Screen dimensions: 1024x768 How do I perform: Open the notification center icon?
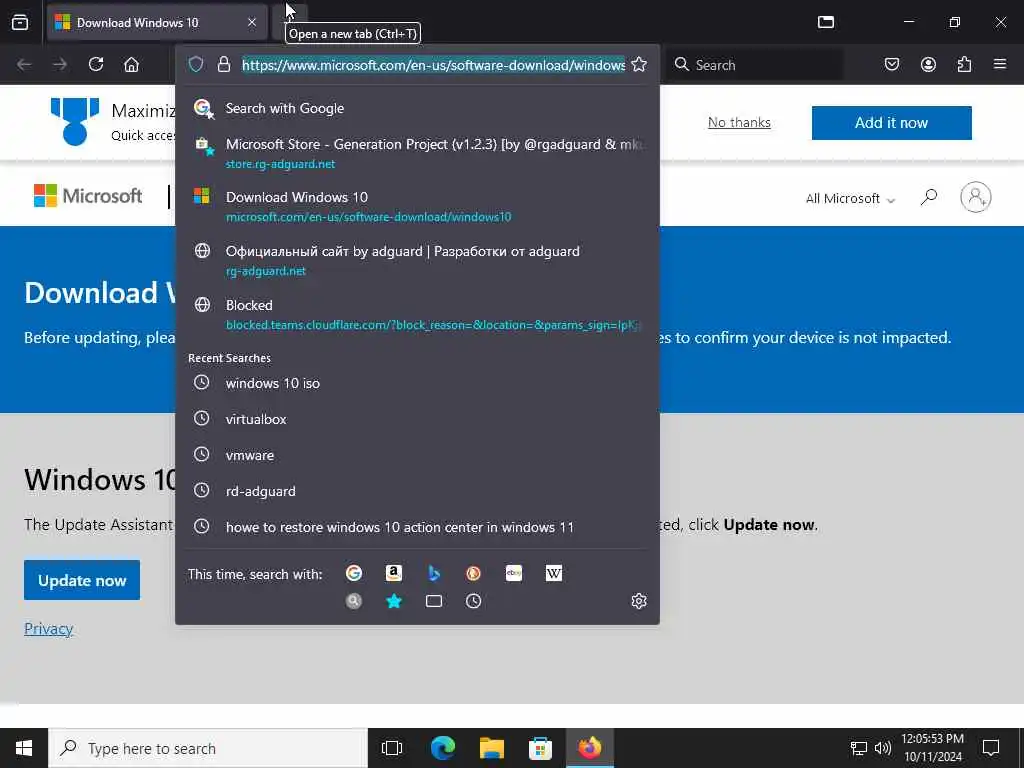point(991,748)
